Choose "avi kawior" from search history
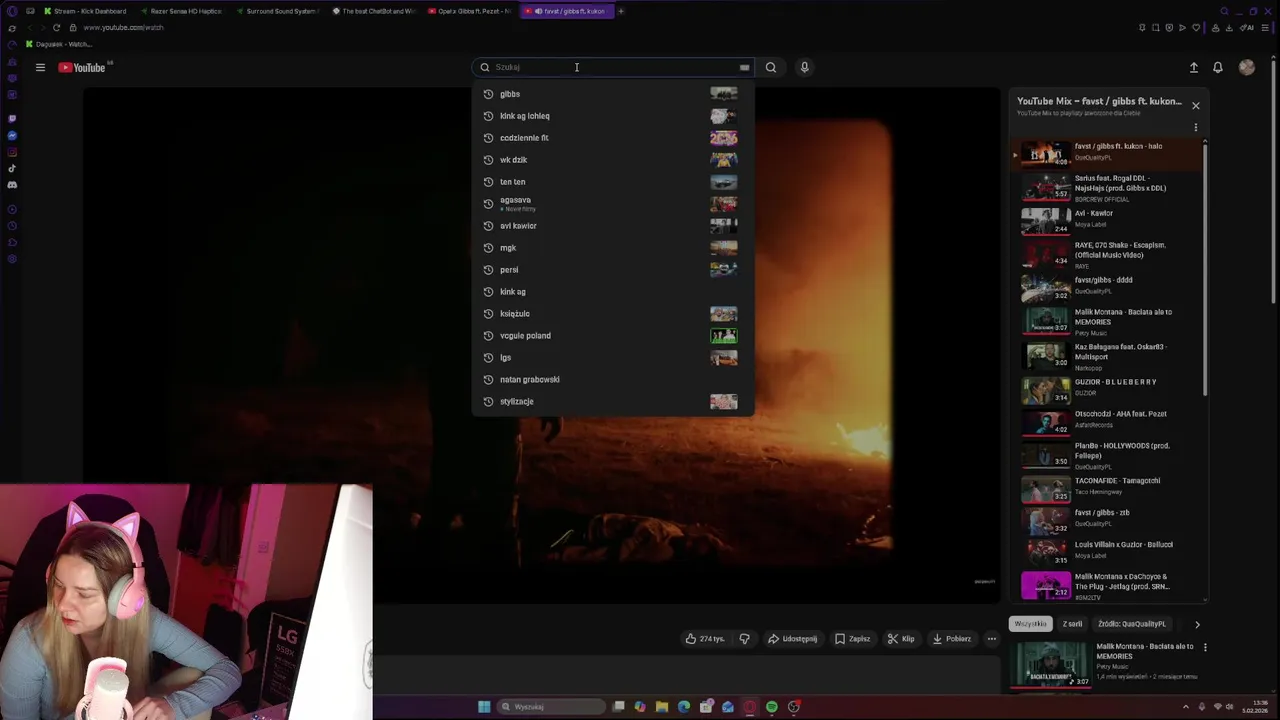 [x=613, y=226]
